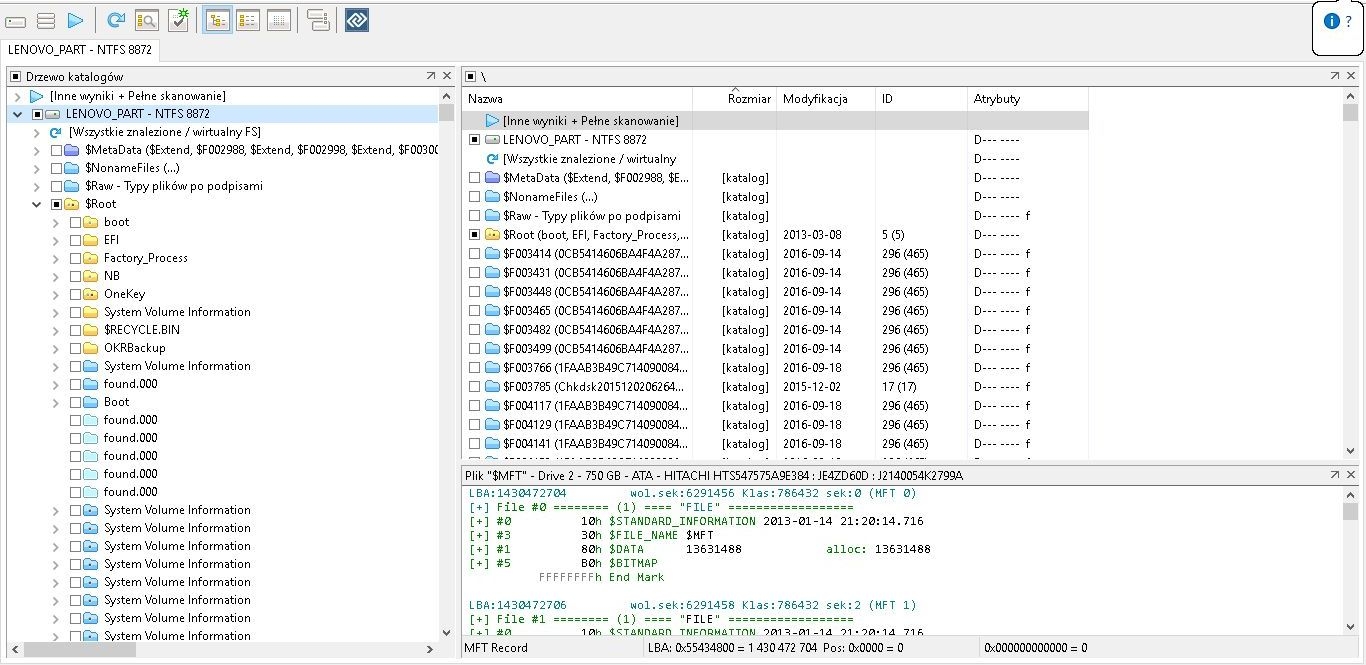The height and width of the screenshot is (665, 1366).
Task: Expand the OKRBackup folder node
Action: [x=55, y=348]
